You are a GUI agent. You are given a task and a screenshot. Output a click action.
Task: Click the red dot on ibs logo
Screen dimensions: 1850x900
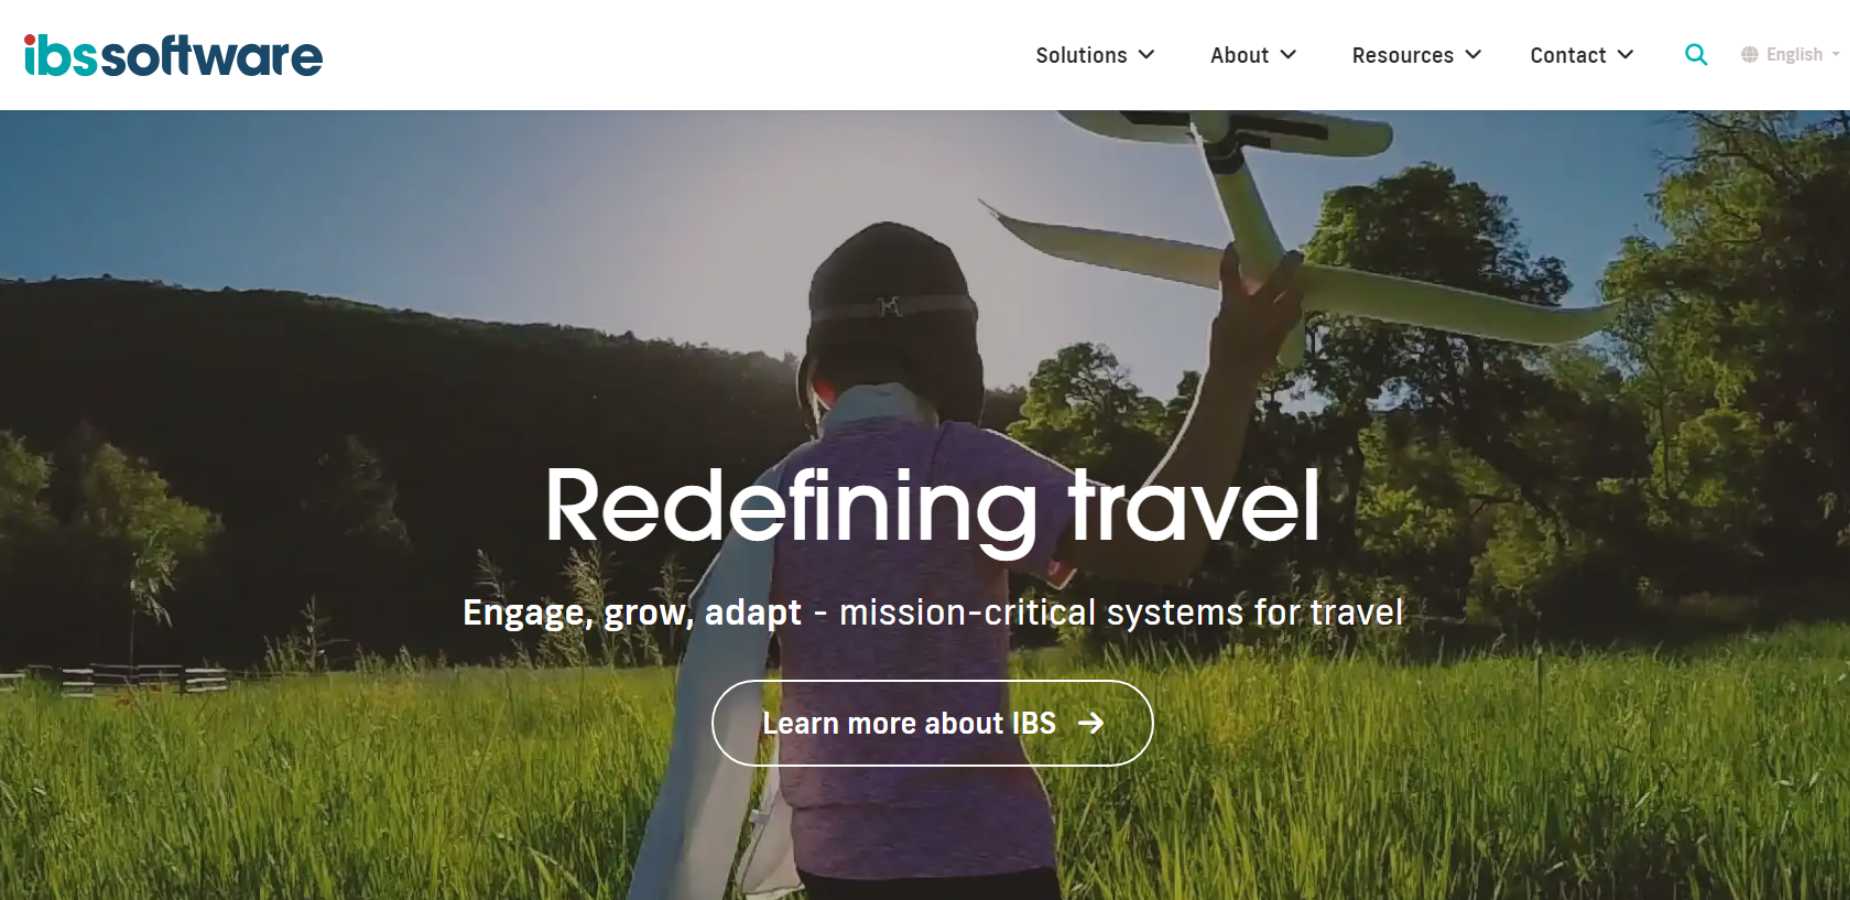[x=30, y=40]
